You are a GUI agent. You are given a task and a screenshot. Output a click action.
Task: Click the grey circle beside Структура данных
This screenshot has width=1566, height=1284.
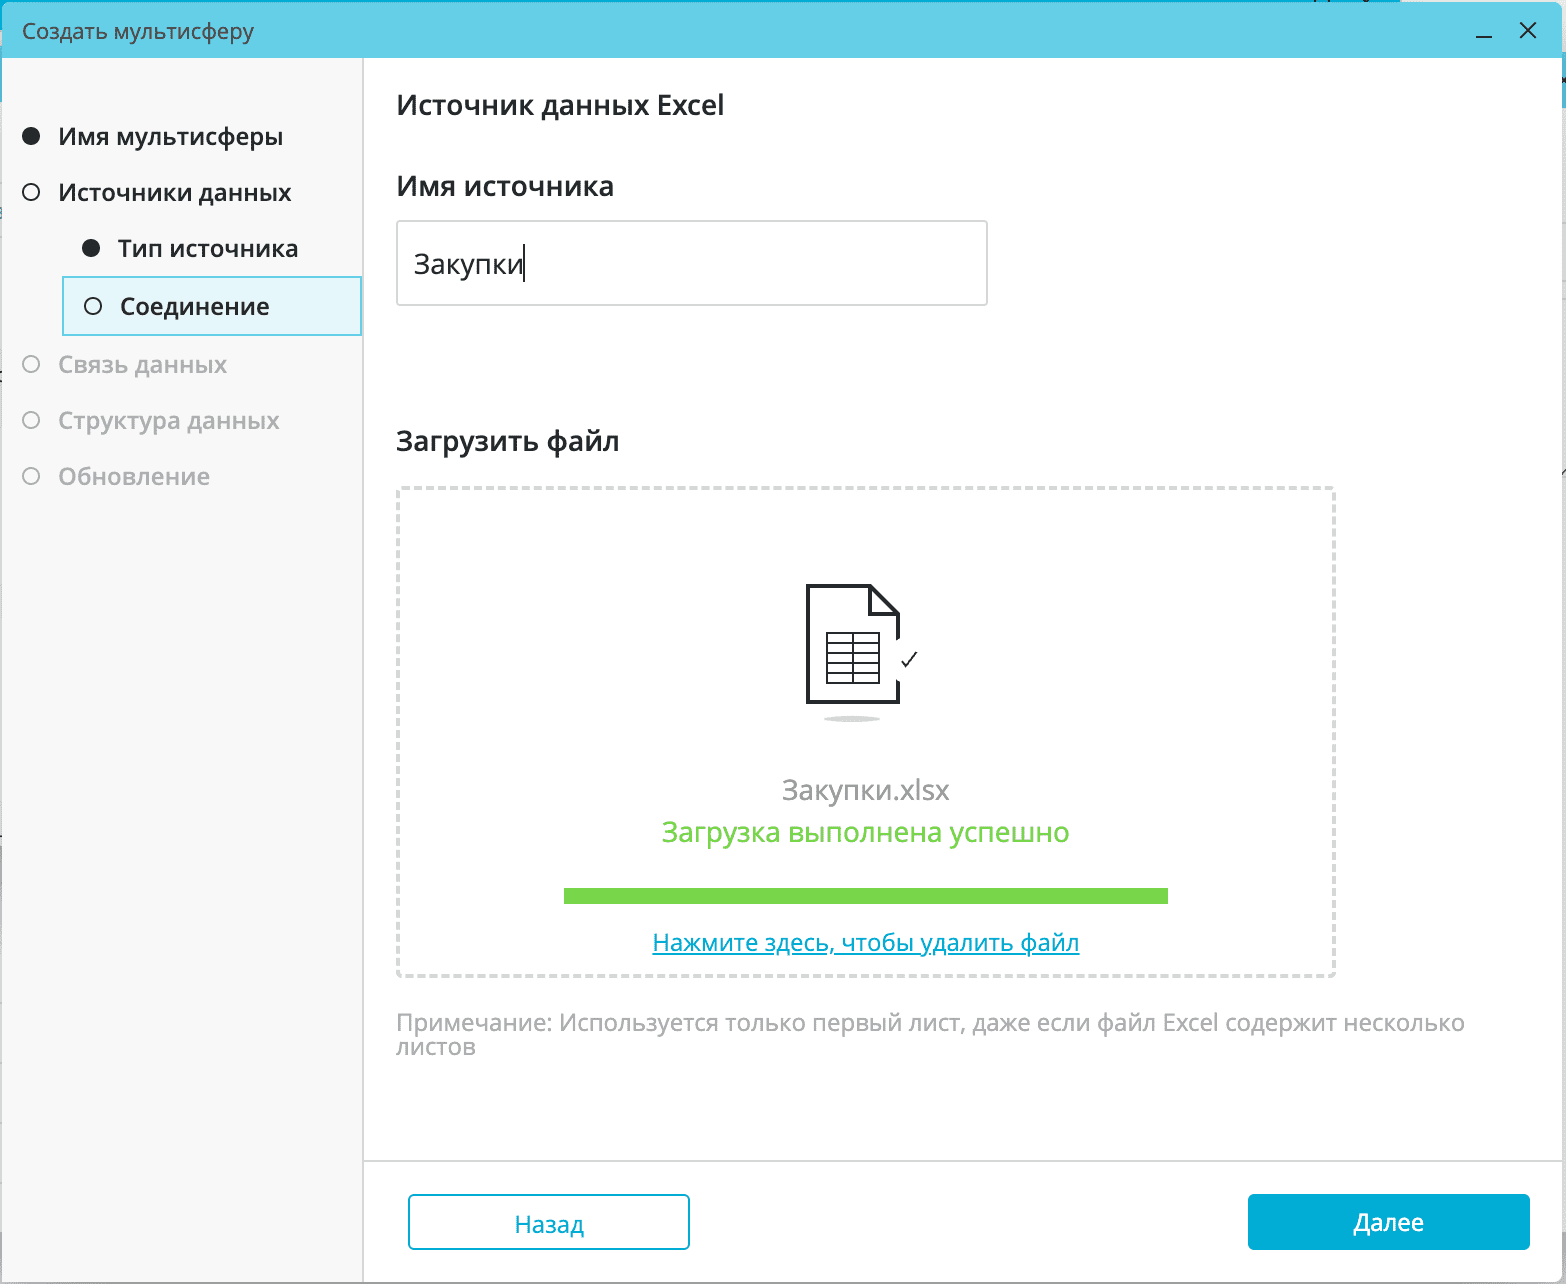[31, 420]
